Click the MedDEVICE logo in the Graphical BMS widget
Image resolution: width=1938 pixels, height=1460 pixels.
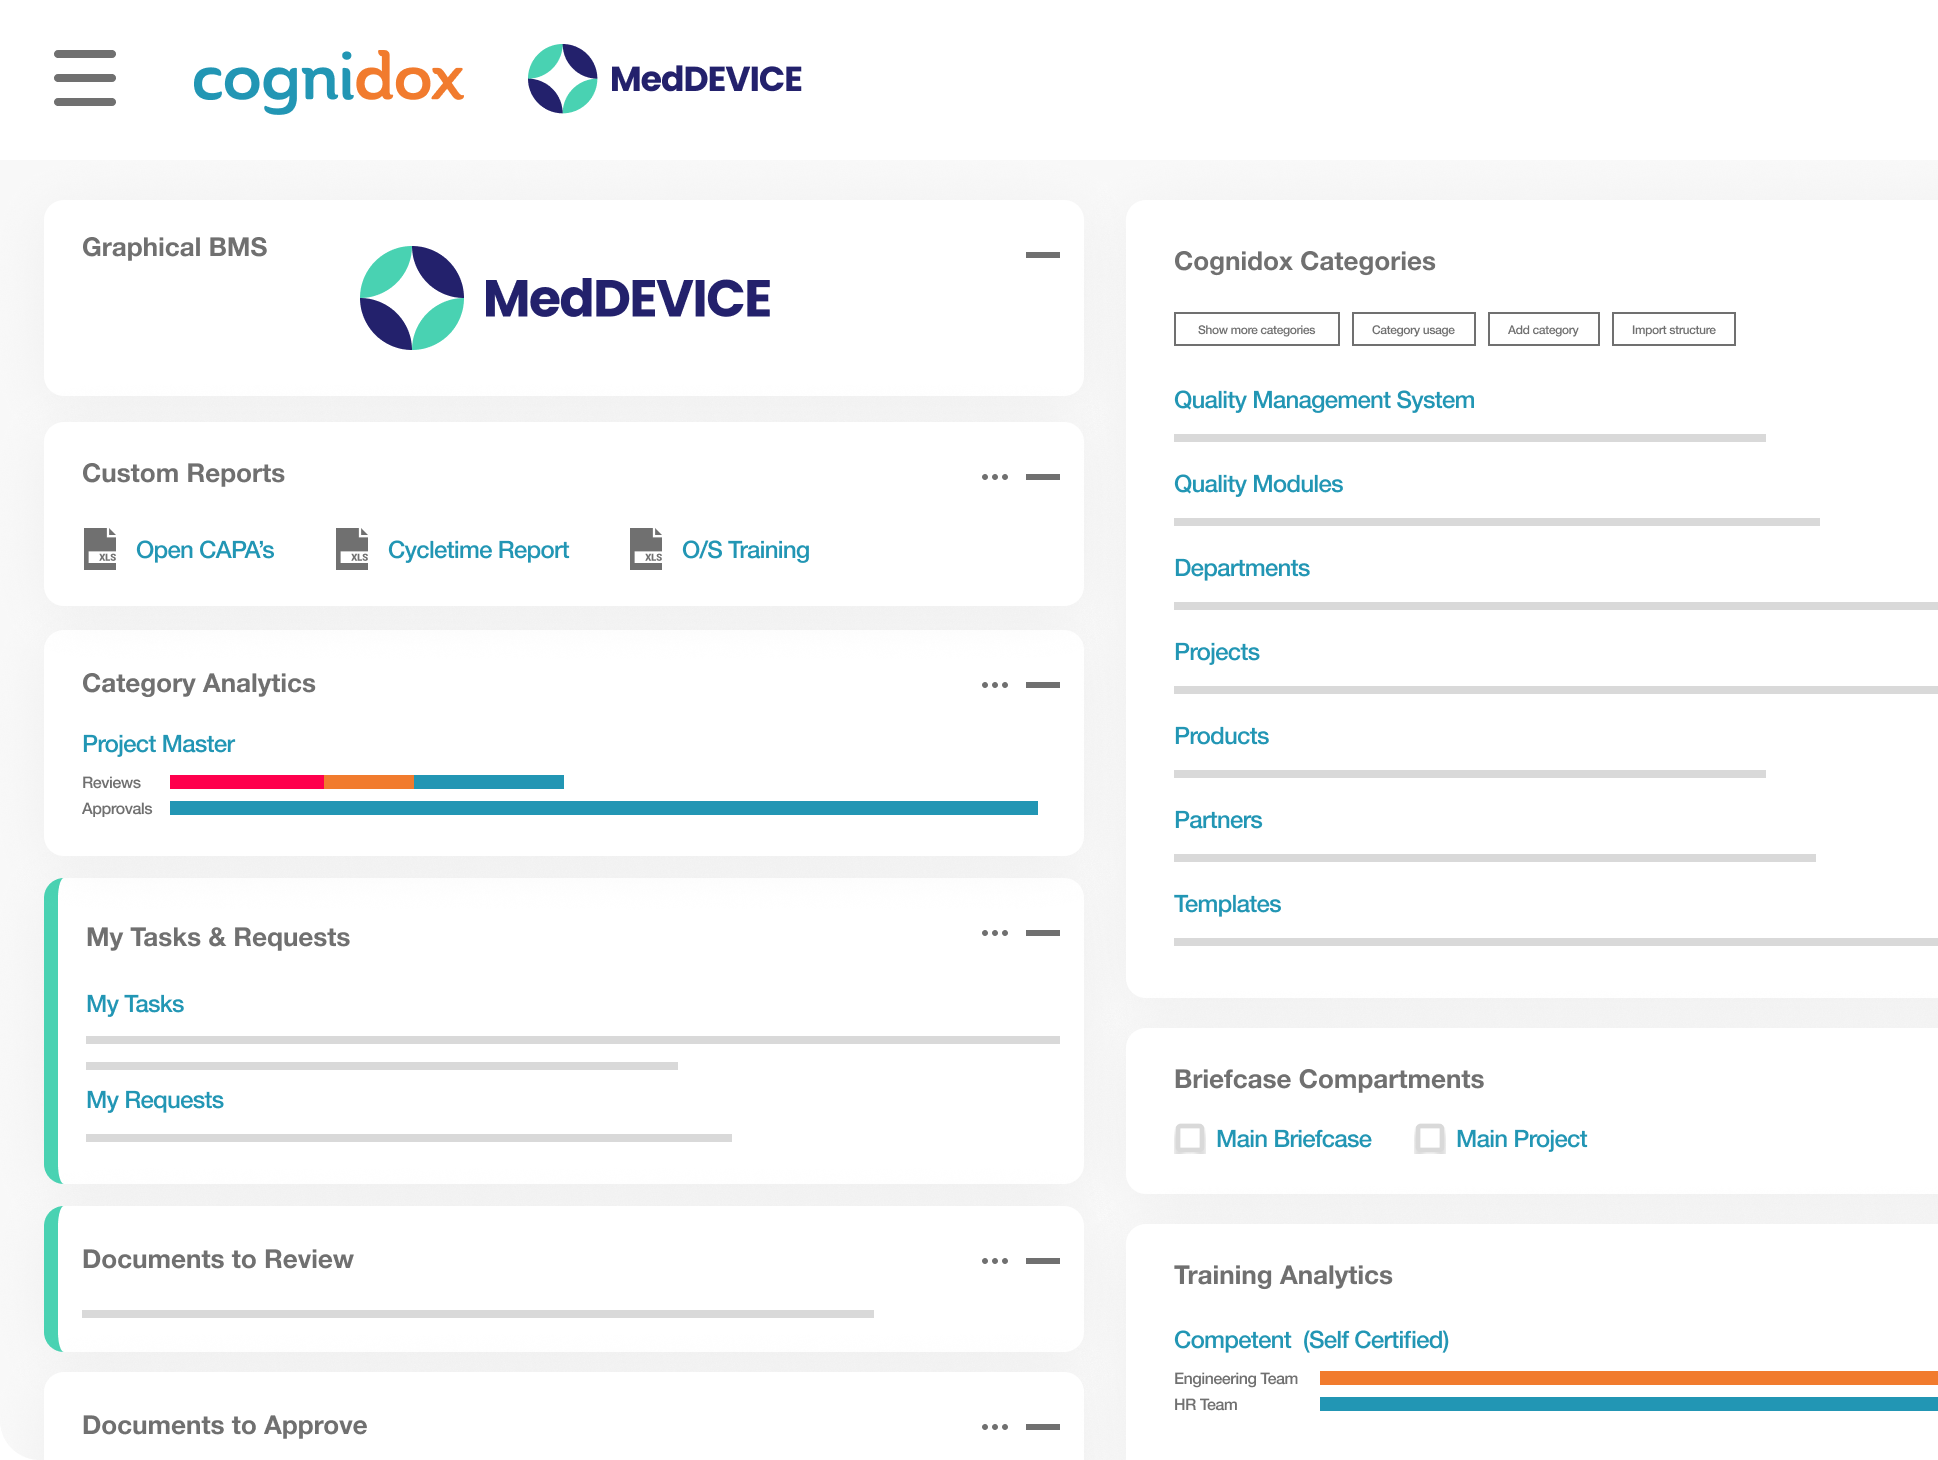tap(565, 297)
